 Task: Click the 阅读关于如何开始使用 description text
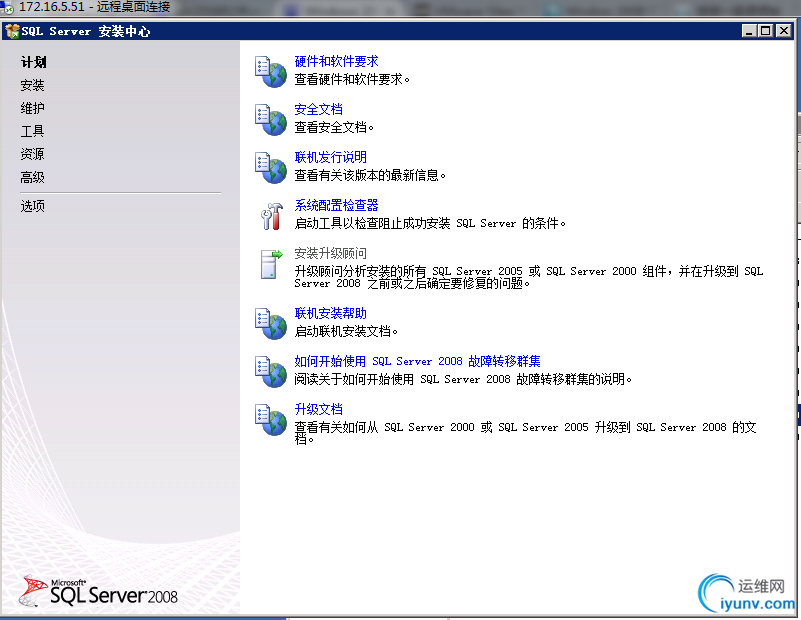(463, 379)
